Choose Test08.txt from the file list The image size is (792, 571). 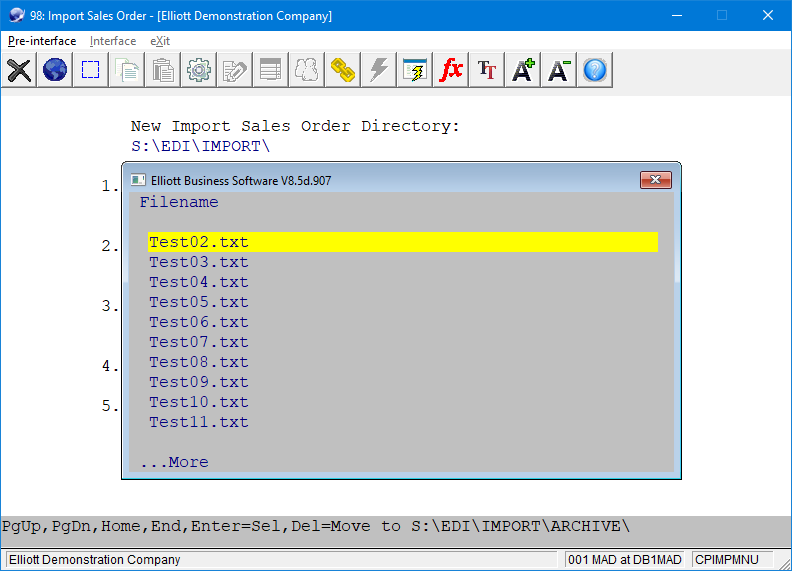coord(199,362)
